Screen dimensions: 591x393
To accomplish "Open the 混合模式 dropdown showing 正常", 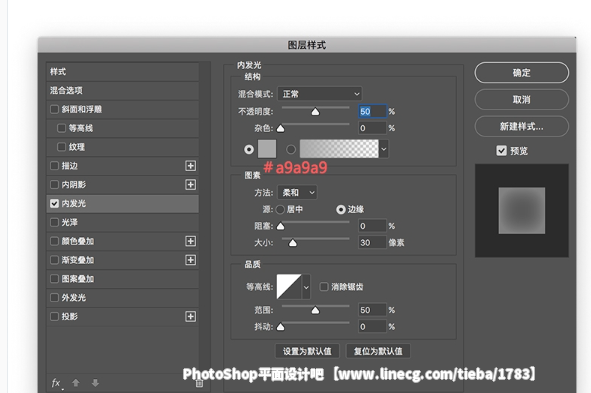I will click(320, 94).
